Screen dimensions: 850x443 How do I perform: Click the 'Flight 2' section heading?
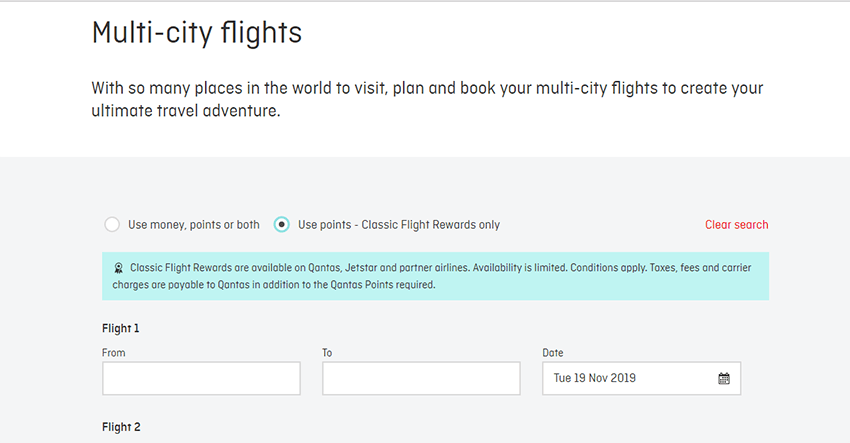tap(121, 427)
